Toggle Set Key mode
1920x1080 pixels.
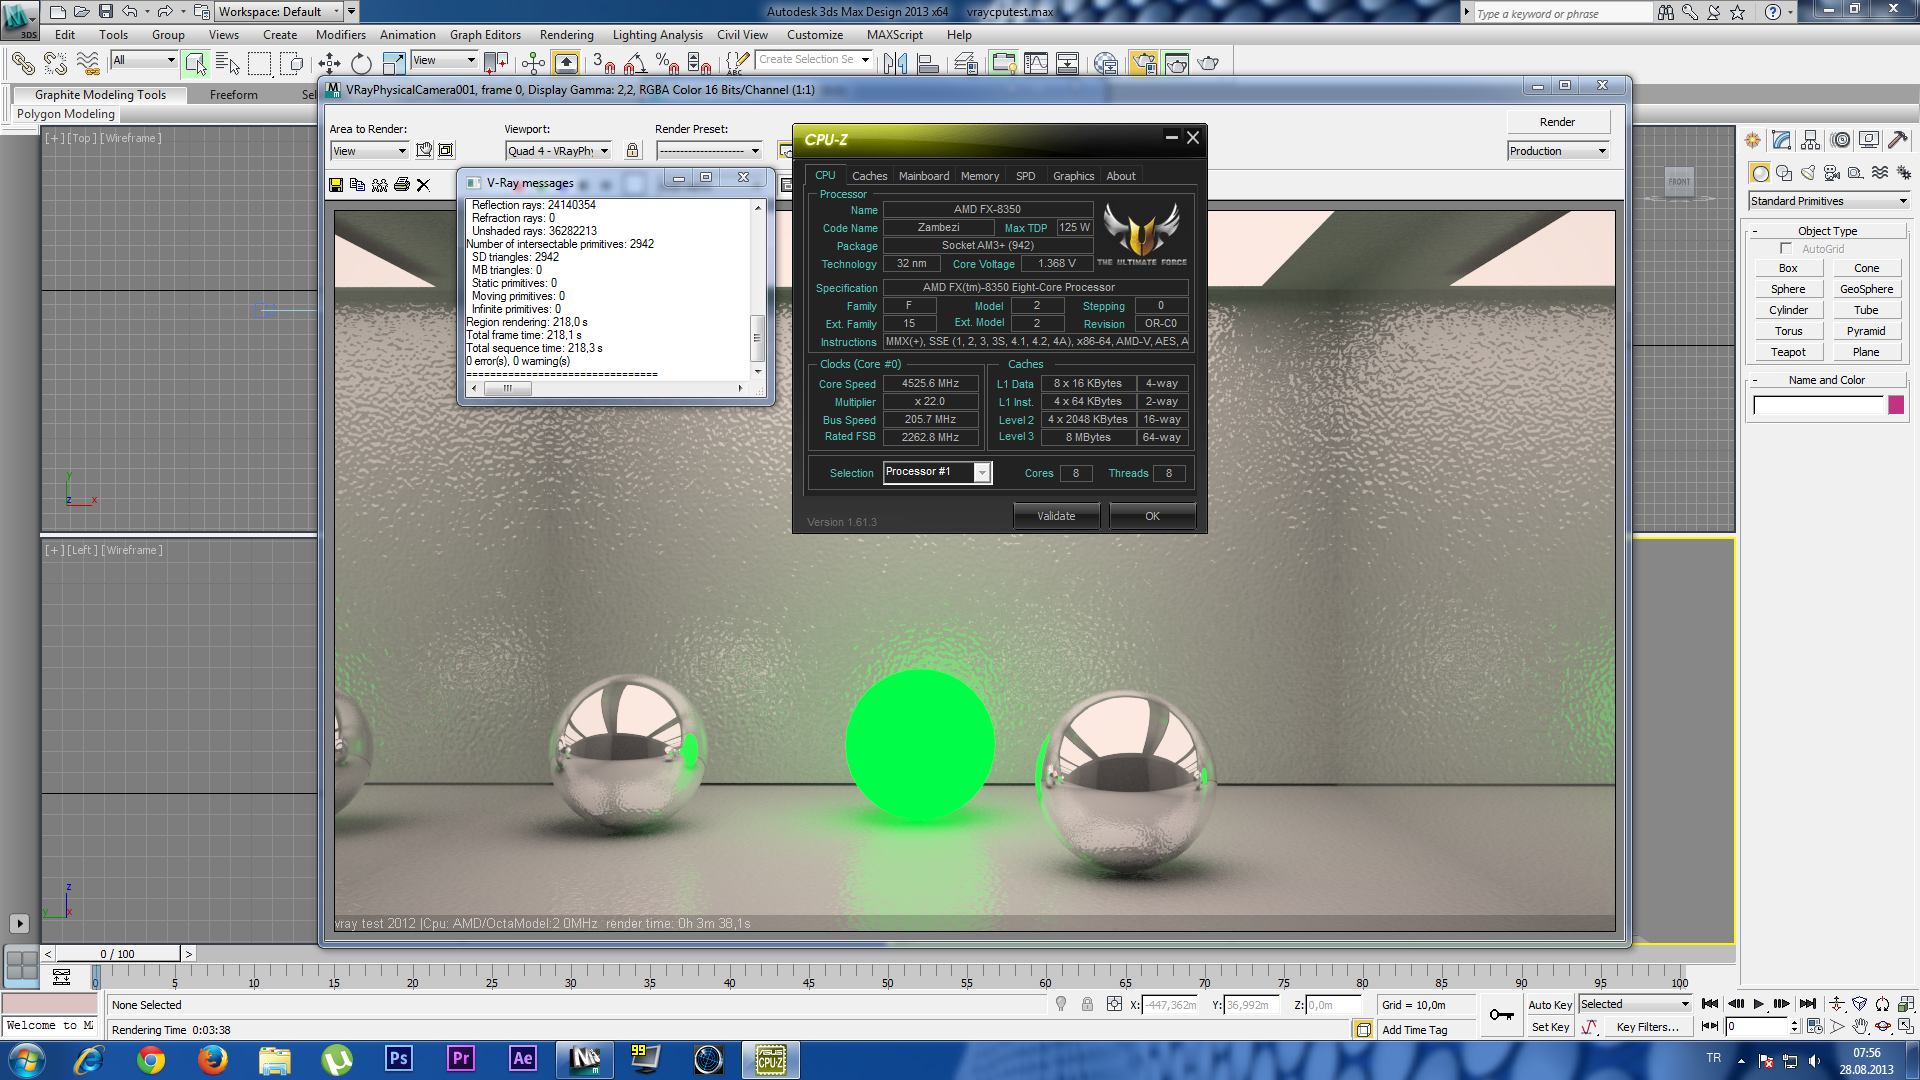coord(1550,1027)
